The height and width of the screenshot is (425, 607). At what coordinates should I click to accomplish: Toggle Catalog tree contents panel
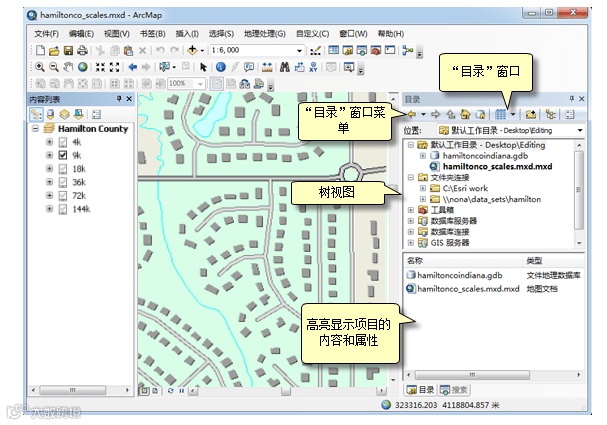point(550,114)
